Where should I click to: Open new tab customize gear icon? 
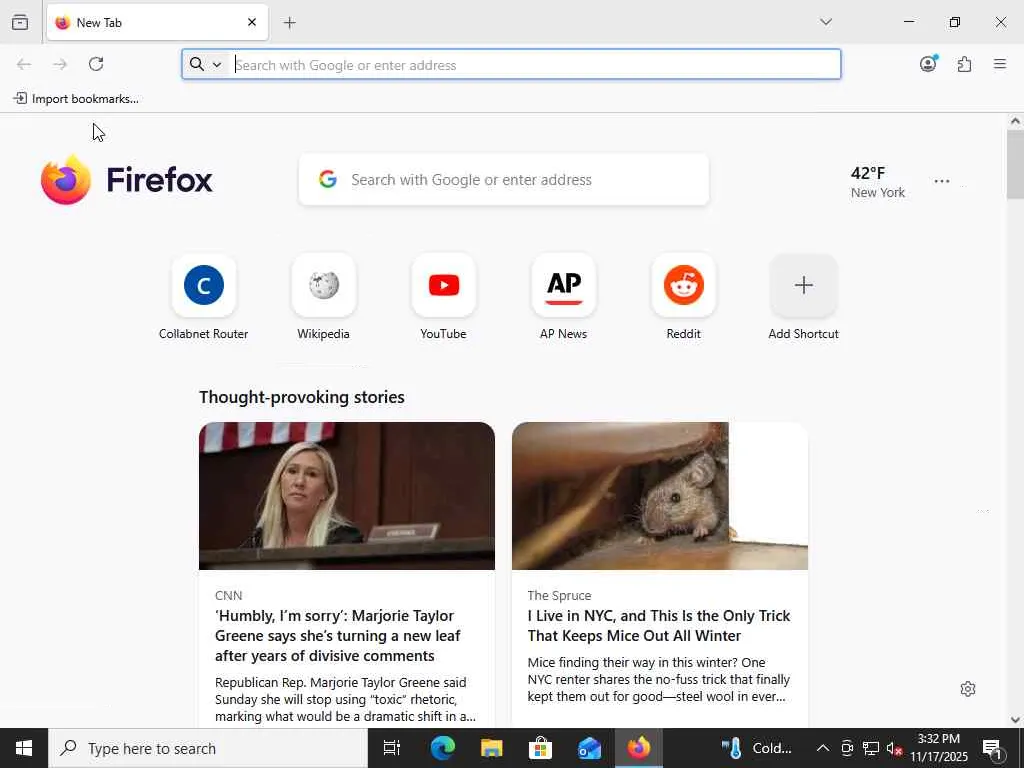pos(968,689)
